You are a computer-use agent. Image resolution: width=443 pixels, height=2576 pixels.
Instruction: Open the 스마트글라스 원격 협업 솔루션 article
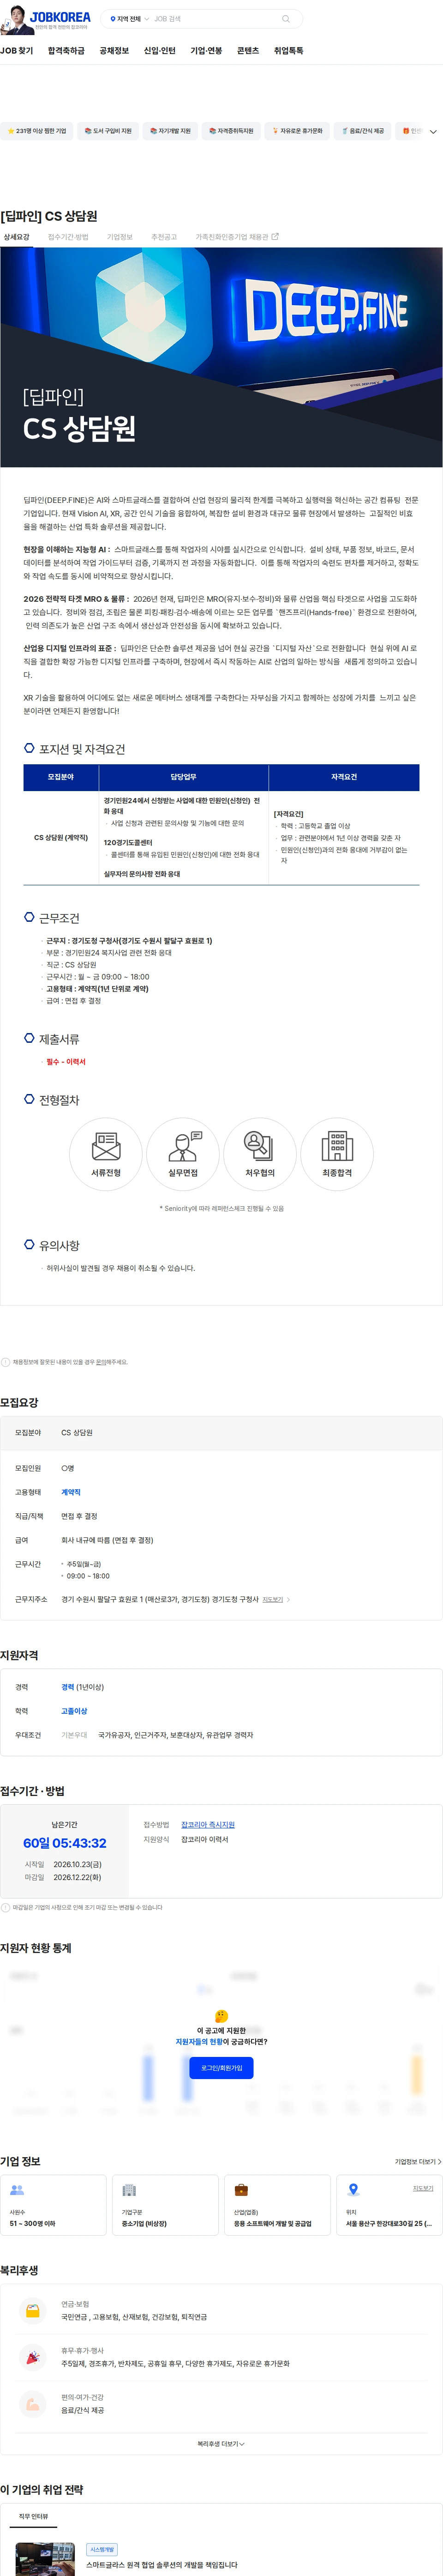(x=162, y=2564)
